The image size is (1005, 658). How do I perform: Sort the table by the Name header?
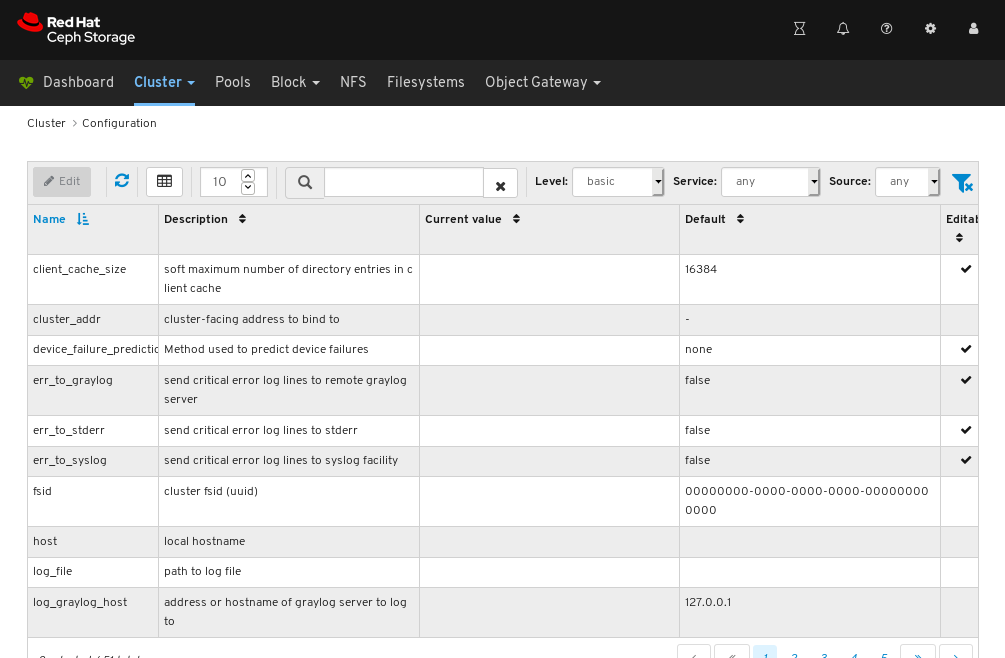click(49, 219)
